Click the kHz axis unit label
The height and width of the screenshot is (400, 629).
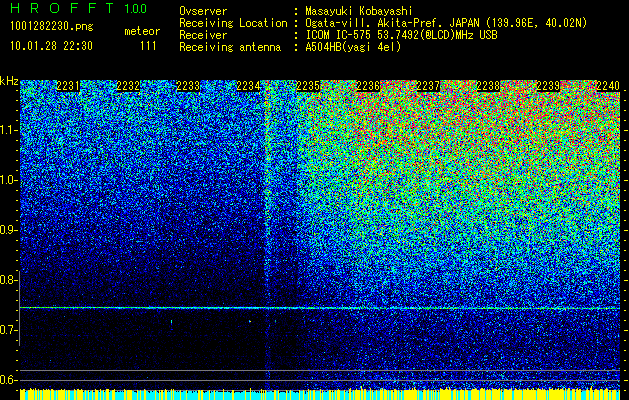9,81
